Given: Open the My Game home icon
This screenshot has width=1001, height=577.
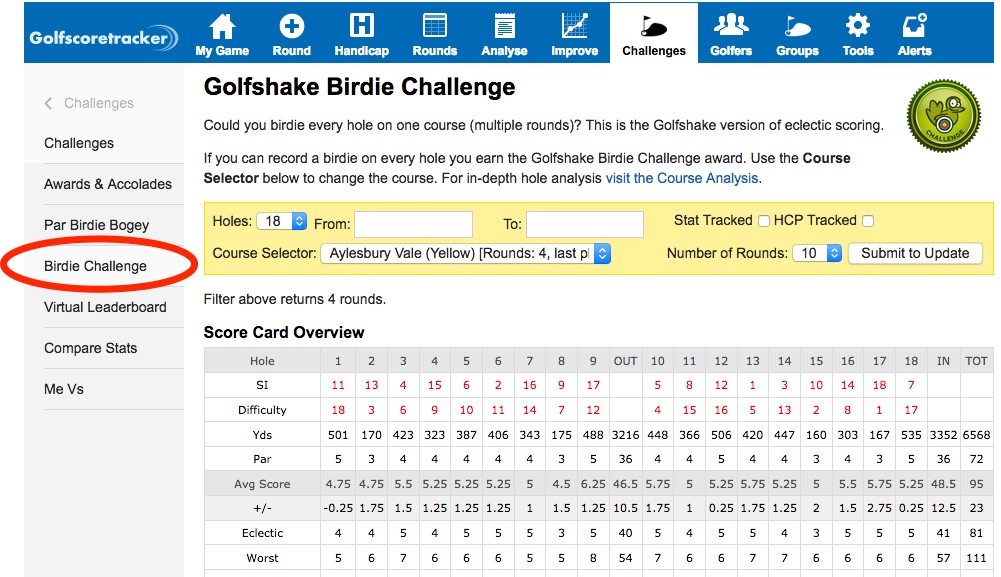Looking at the screenshot, I should tap(222, 27).
